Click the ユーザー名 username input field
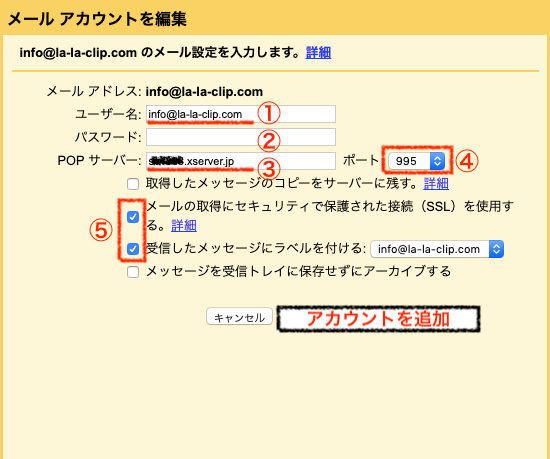 [241, 114]
